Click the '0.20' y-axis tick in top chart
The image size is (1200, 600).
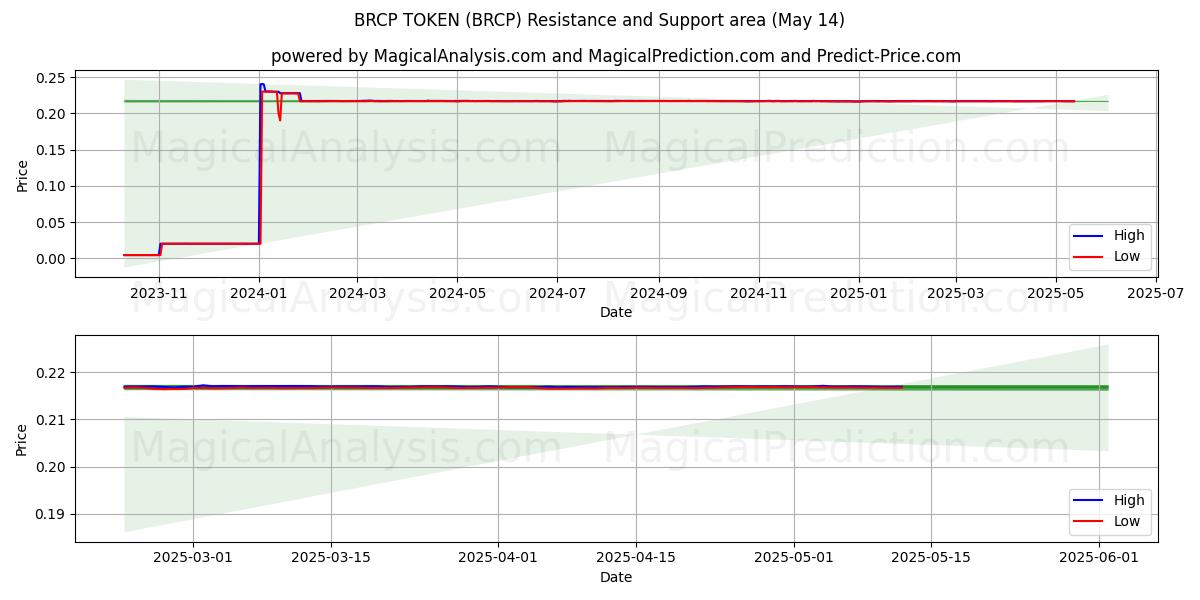point(53,114)
